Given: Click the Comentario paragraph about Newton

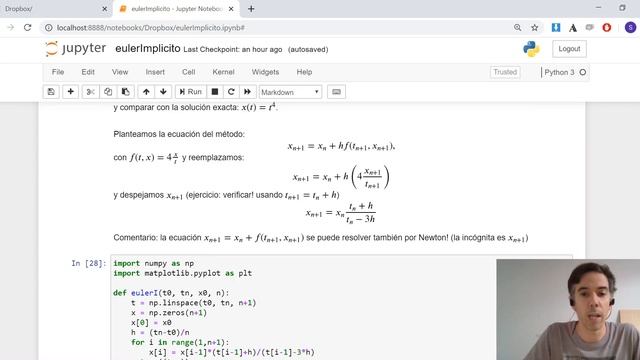Looking at the screenshot, I should (x=321, y=238).
